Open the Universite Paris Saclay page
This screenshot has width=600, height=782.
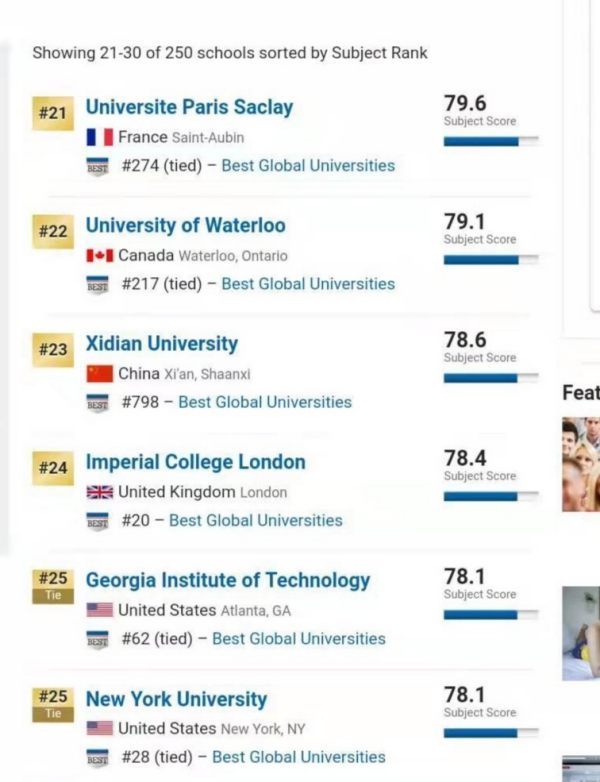[x=190, y=107]
